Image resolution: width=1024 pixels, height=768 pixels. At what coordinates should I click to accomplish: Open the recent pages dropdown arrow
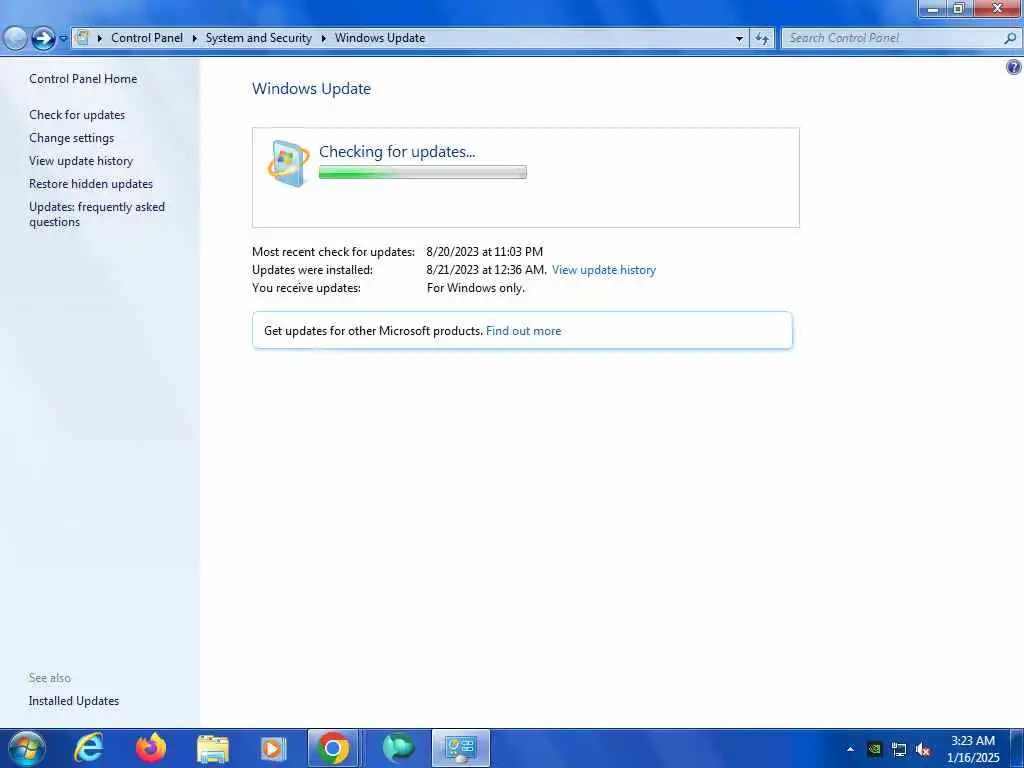click(x=63, y=39)
